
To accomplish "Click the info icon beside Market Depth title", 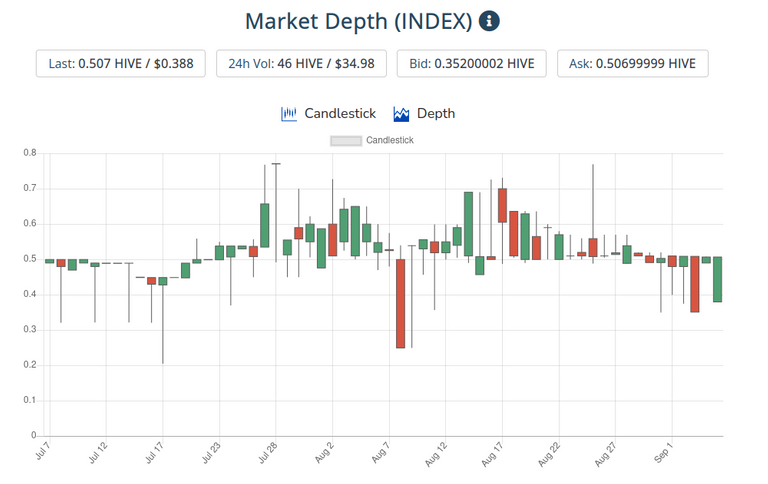I will pos(489,21).
